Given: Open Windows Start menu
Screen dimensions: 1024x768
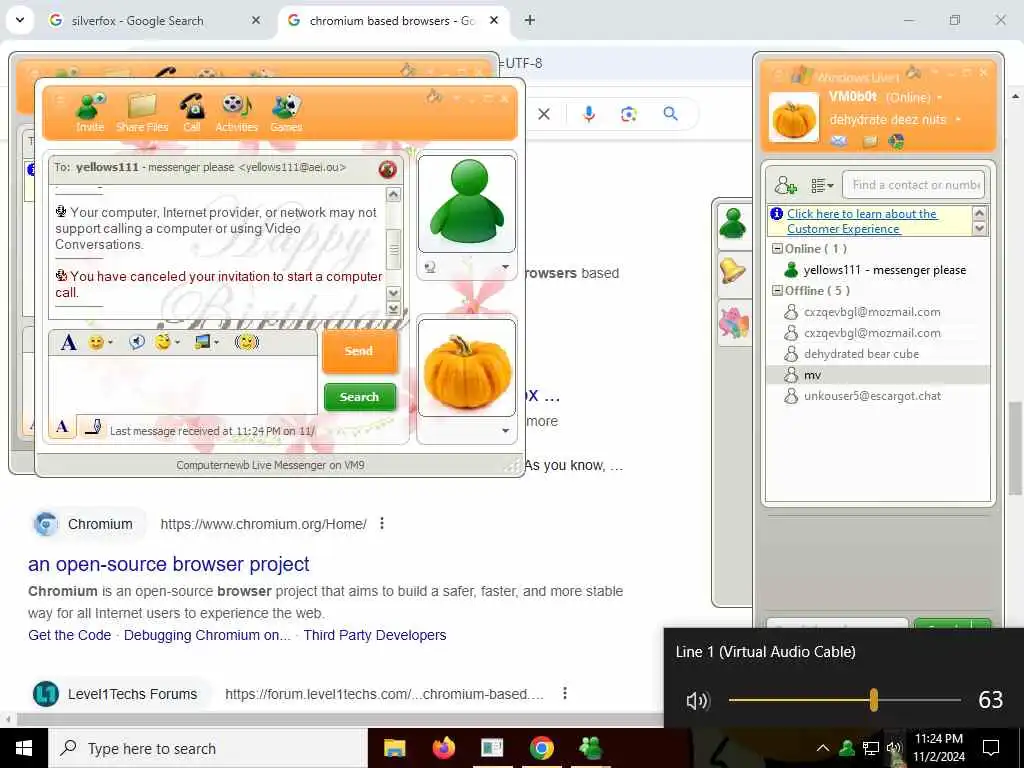Looking at the screenshot, I should (24, 748).
